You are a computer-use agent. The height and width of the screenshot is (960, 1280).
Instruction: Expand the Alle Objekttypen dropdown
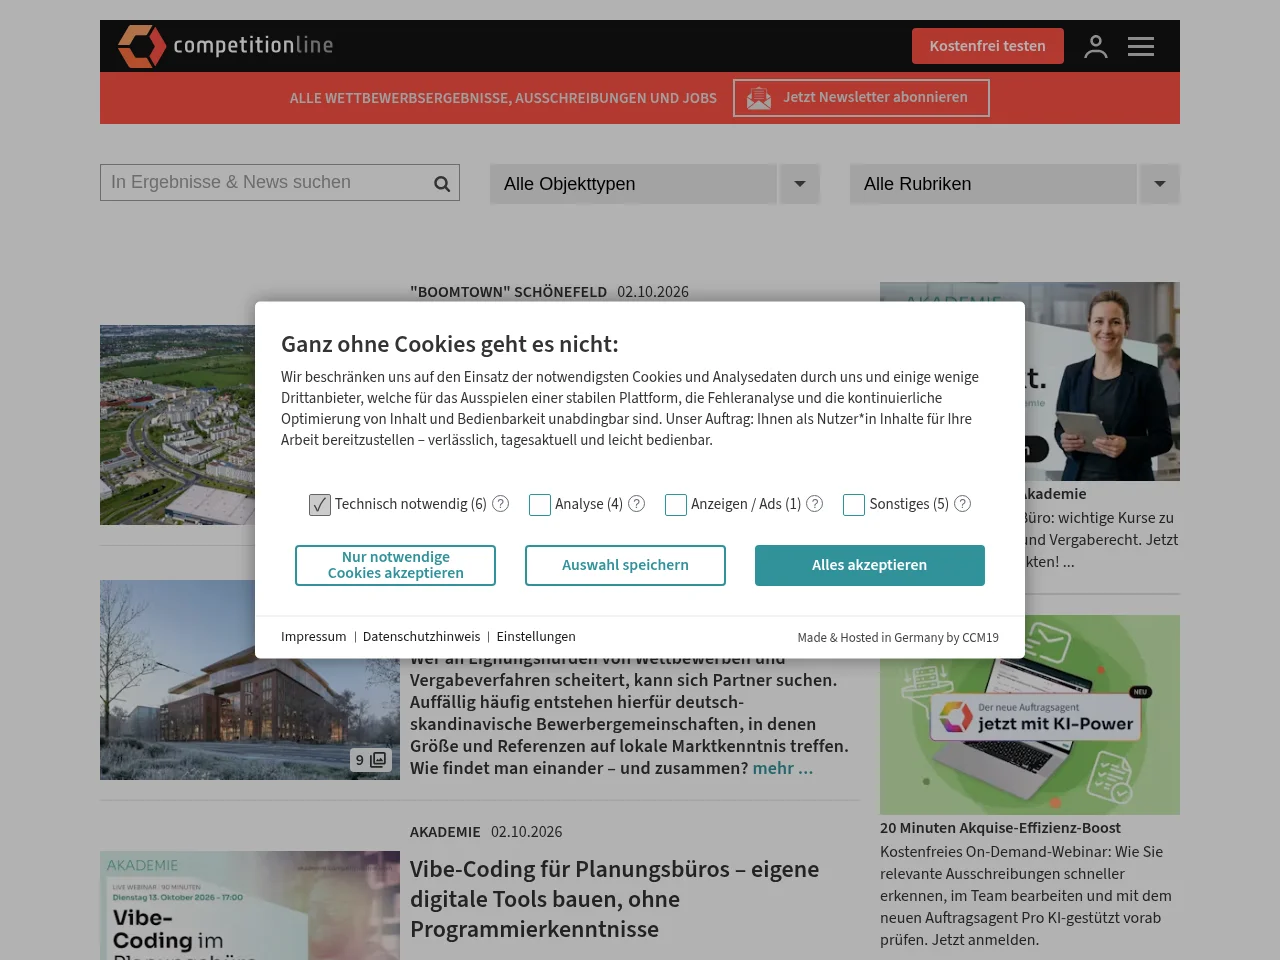pos(655,184)
